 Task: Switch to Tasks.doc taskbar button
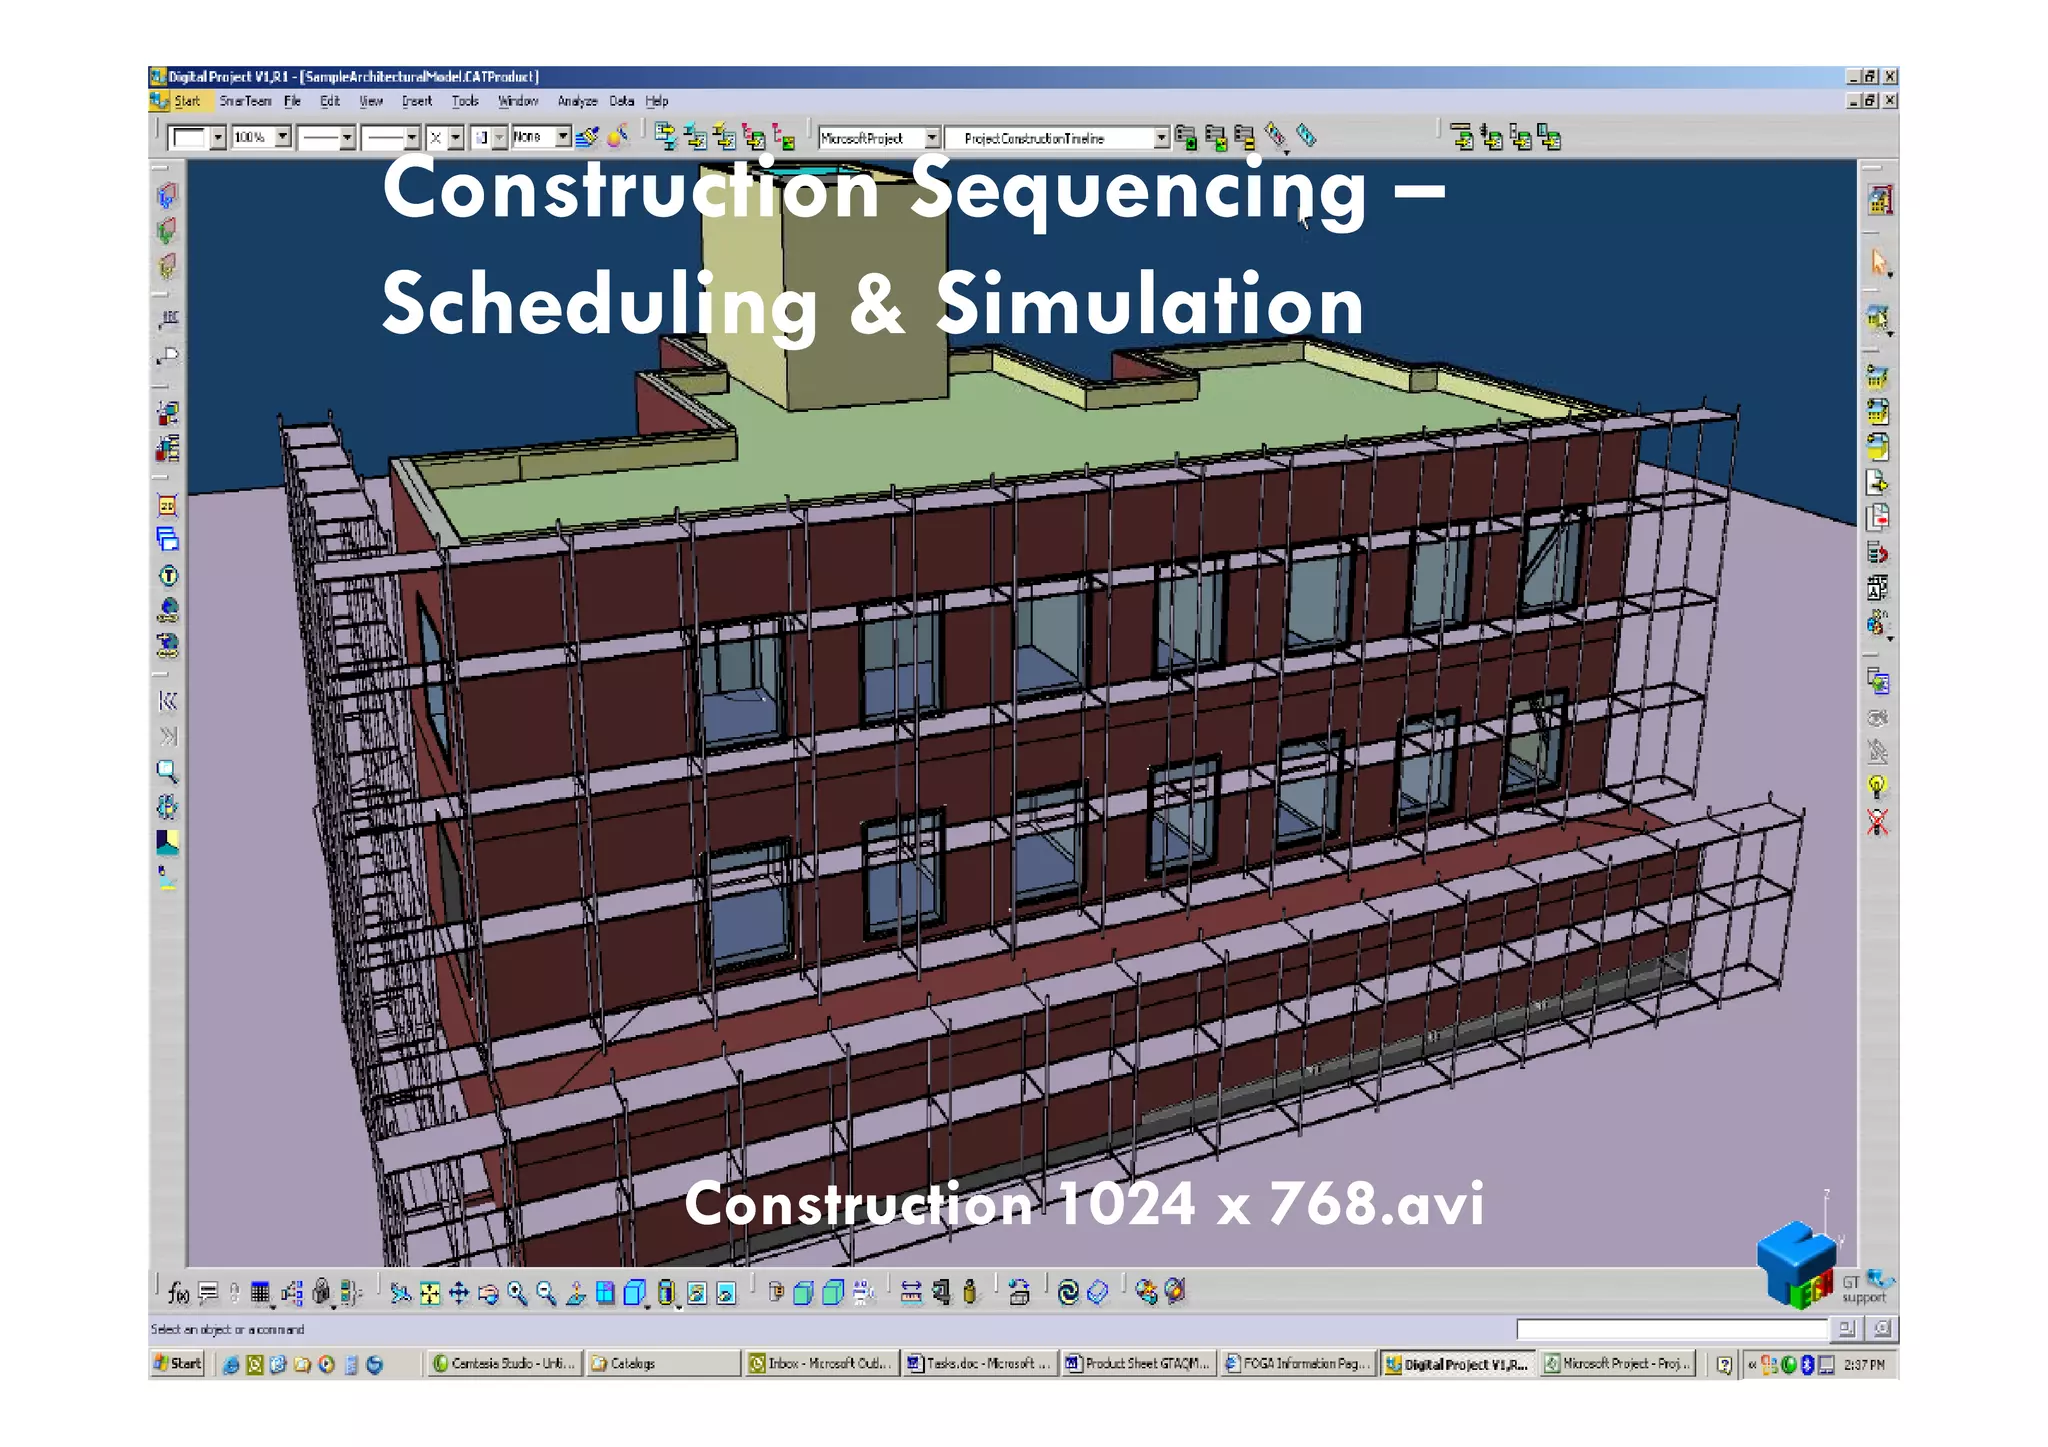[x=979, y=1363]
